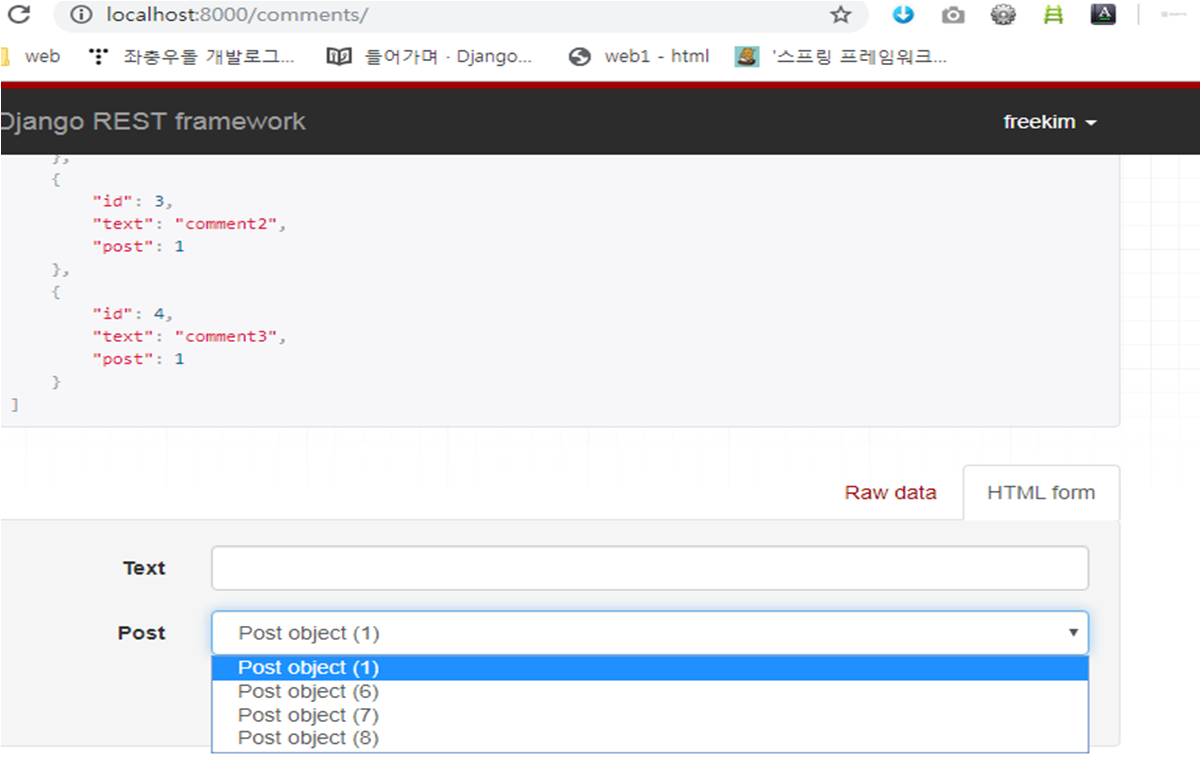Screen dimensions: 1201x773
Task: Open the blue download arrow extension
Action: (903, 15)
